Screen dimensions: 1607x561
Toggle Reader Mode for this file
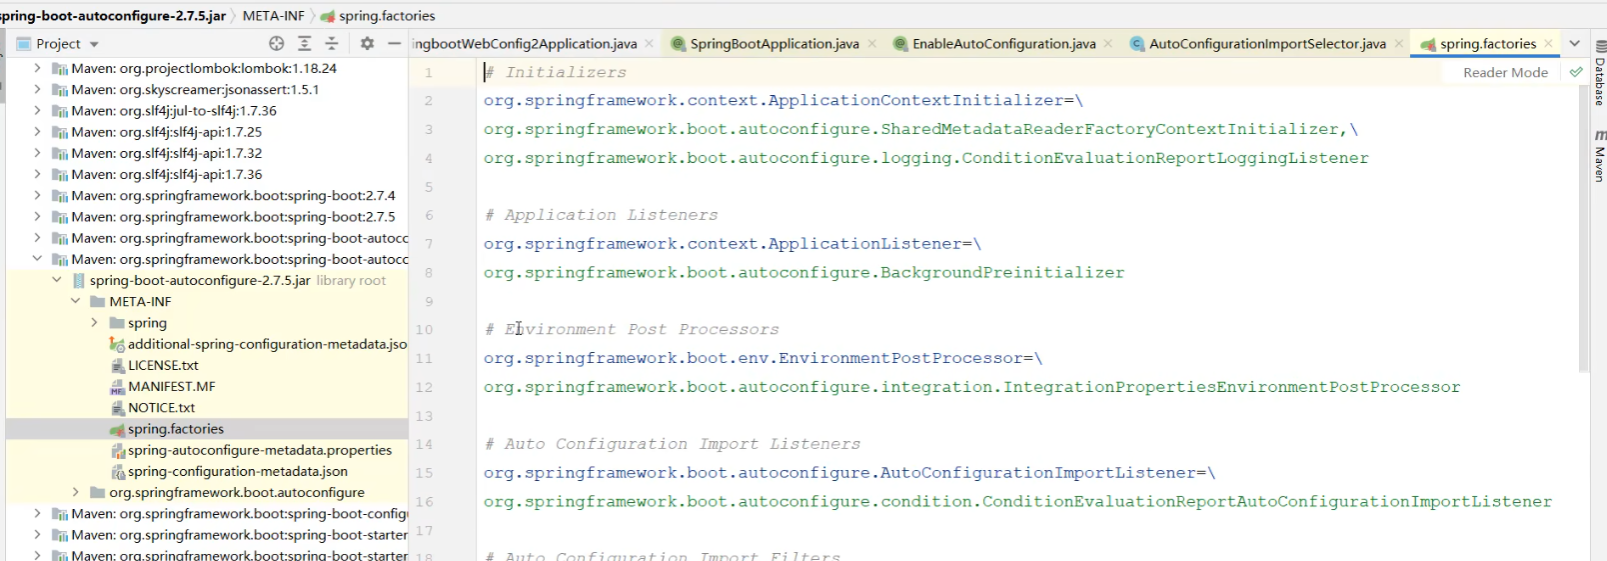tap(1505, 72)
